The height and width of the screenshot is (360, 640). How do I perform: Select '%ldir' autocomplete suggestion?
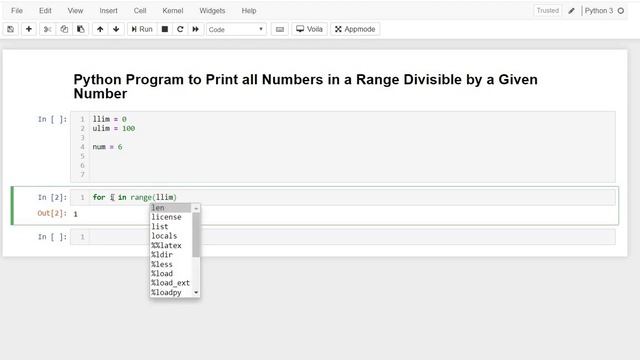click(x=171, y=255)
